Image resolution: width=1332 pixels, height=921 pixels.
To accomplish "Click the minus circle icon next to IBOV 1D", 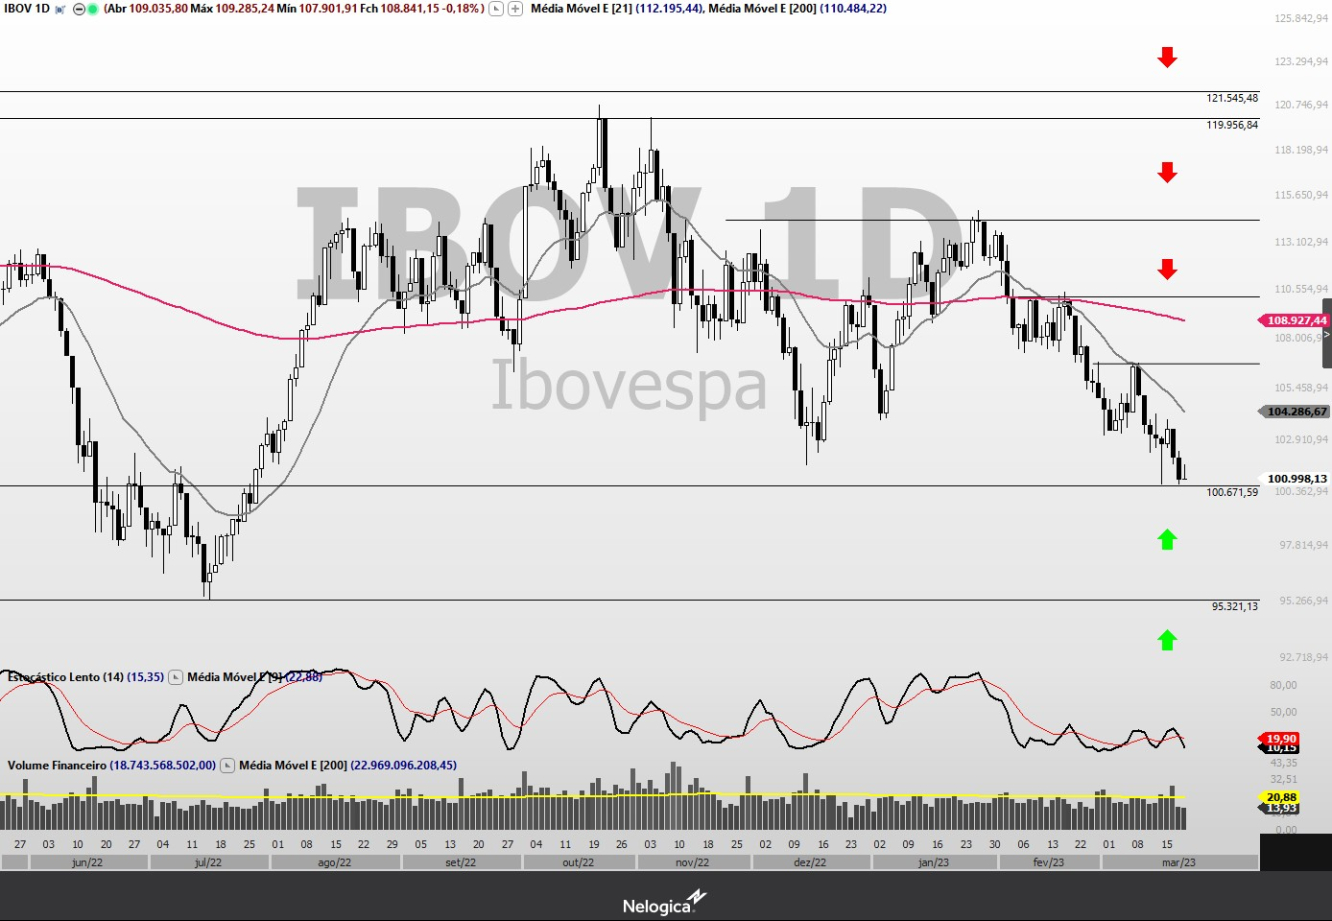I will 78,9.
